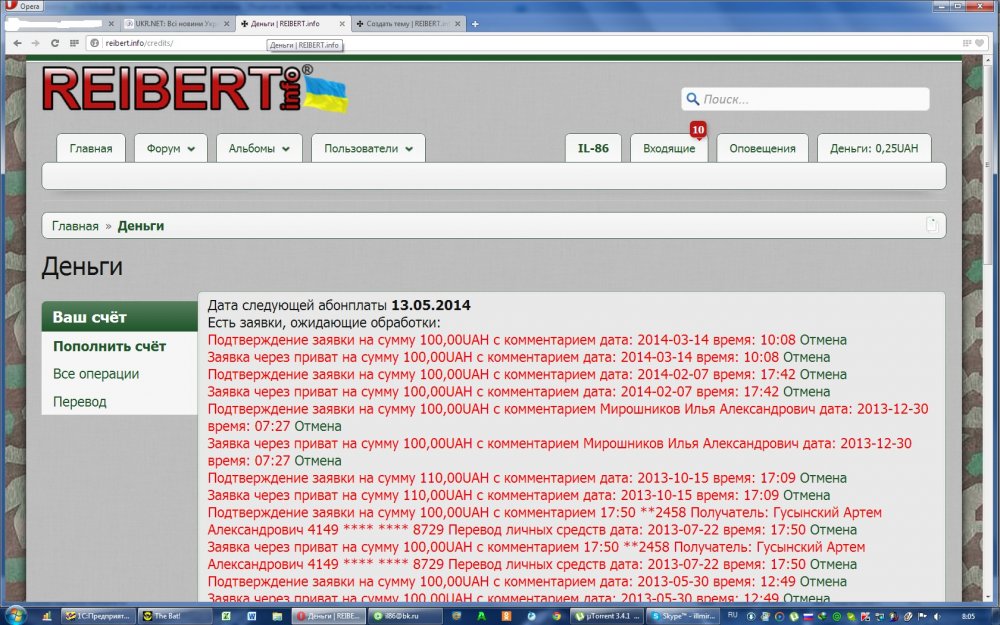Click the site info globe icon in address bar

pos(94,43)
